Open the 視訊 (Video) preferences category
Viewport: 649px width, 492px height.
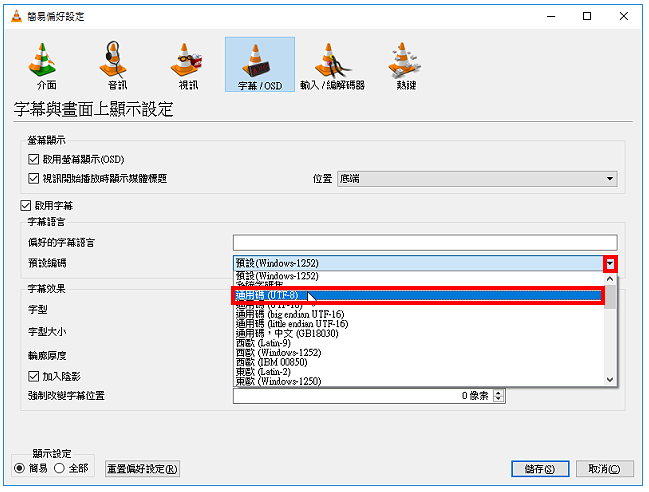pos(185,65)
